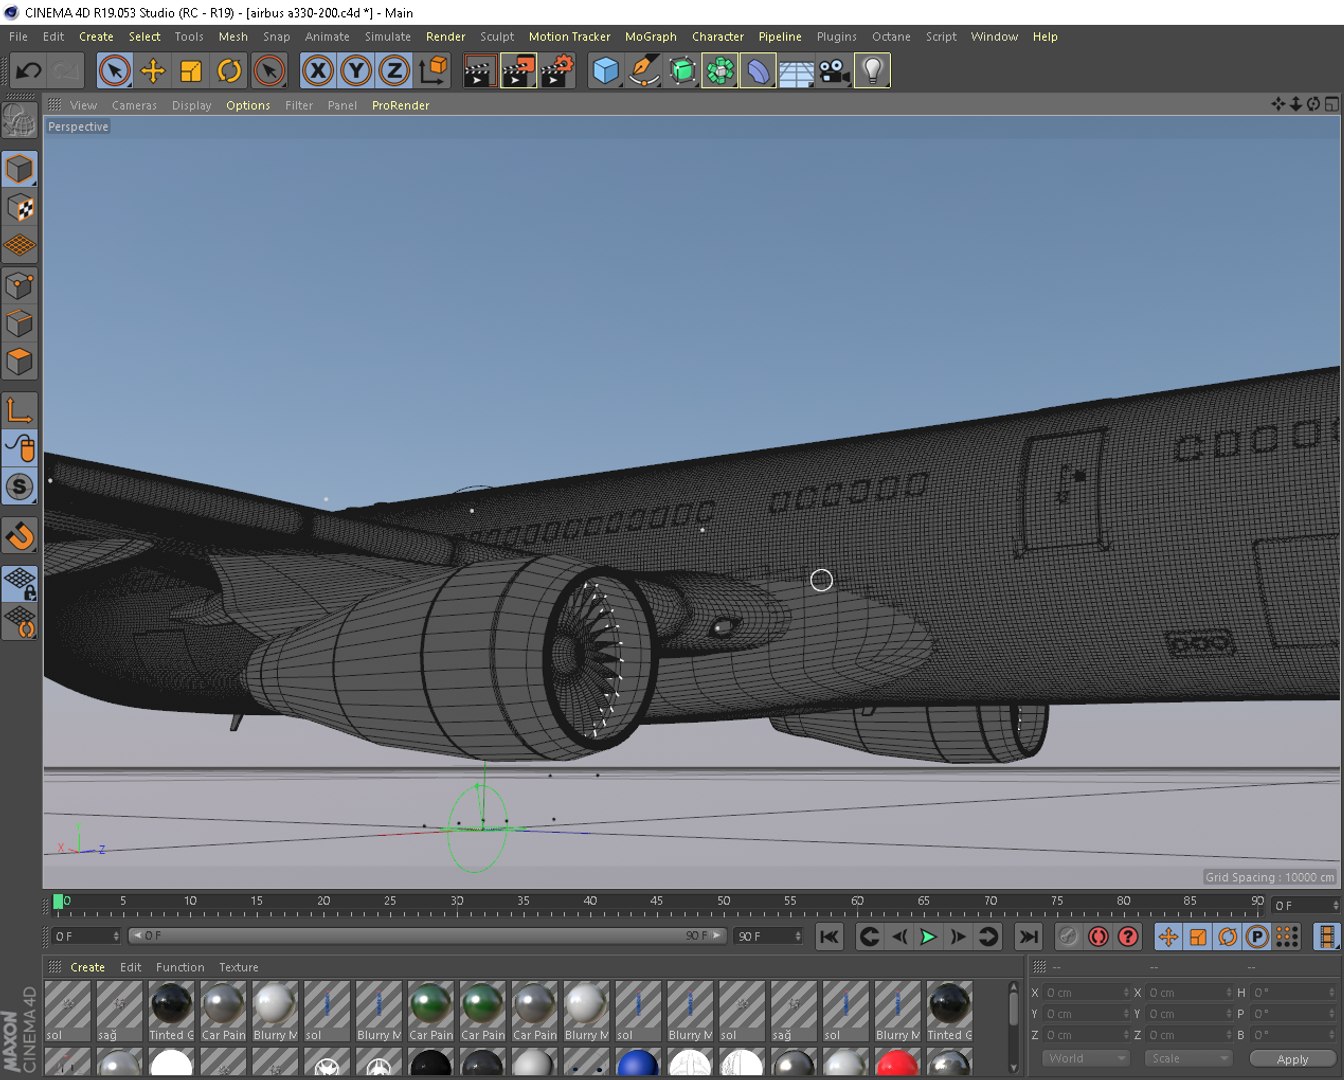The width and height of the screenshot is (1344, 1080).
Task: Open keyframe selection question-mark icon
Action: 1128,937
